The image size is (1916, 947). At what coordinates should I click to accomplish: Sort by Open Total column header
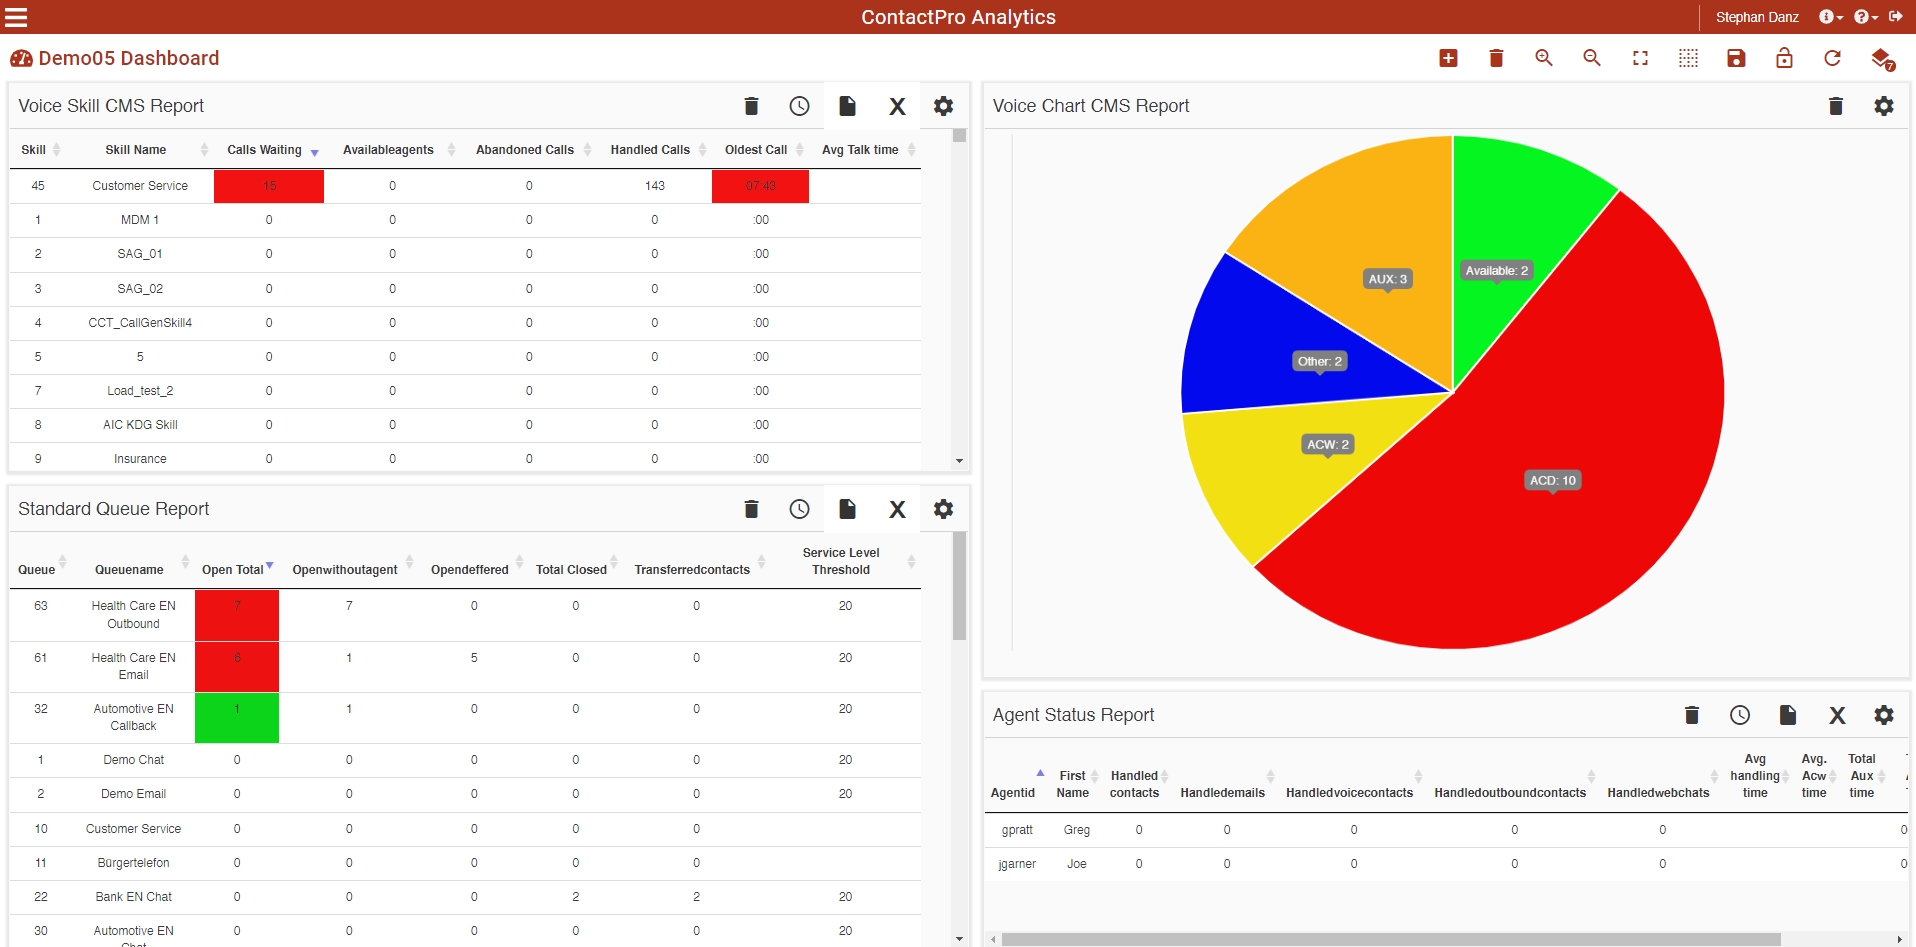point(232,570)
